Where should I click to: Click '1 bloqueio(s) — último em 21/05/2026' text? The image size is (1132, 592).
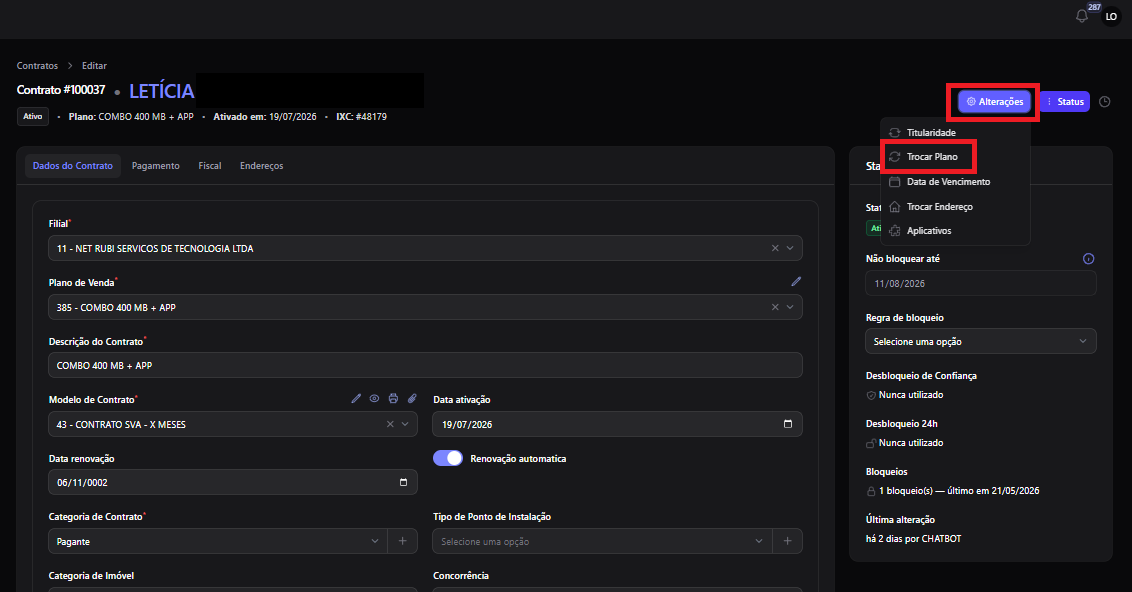click(x=959, y=490)
